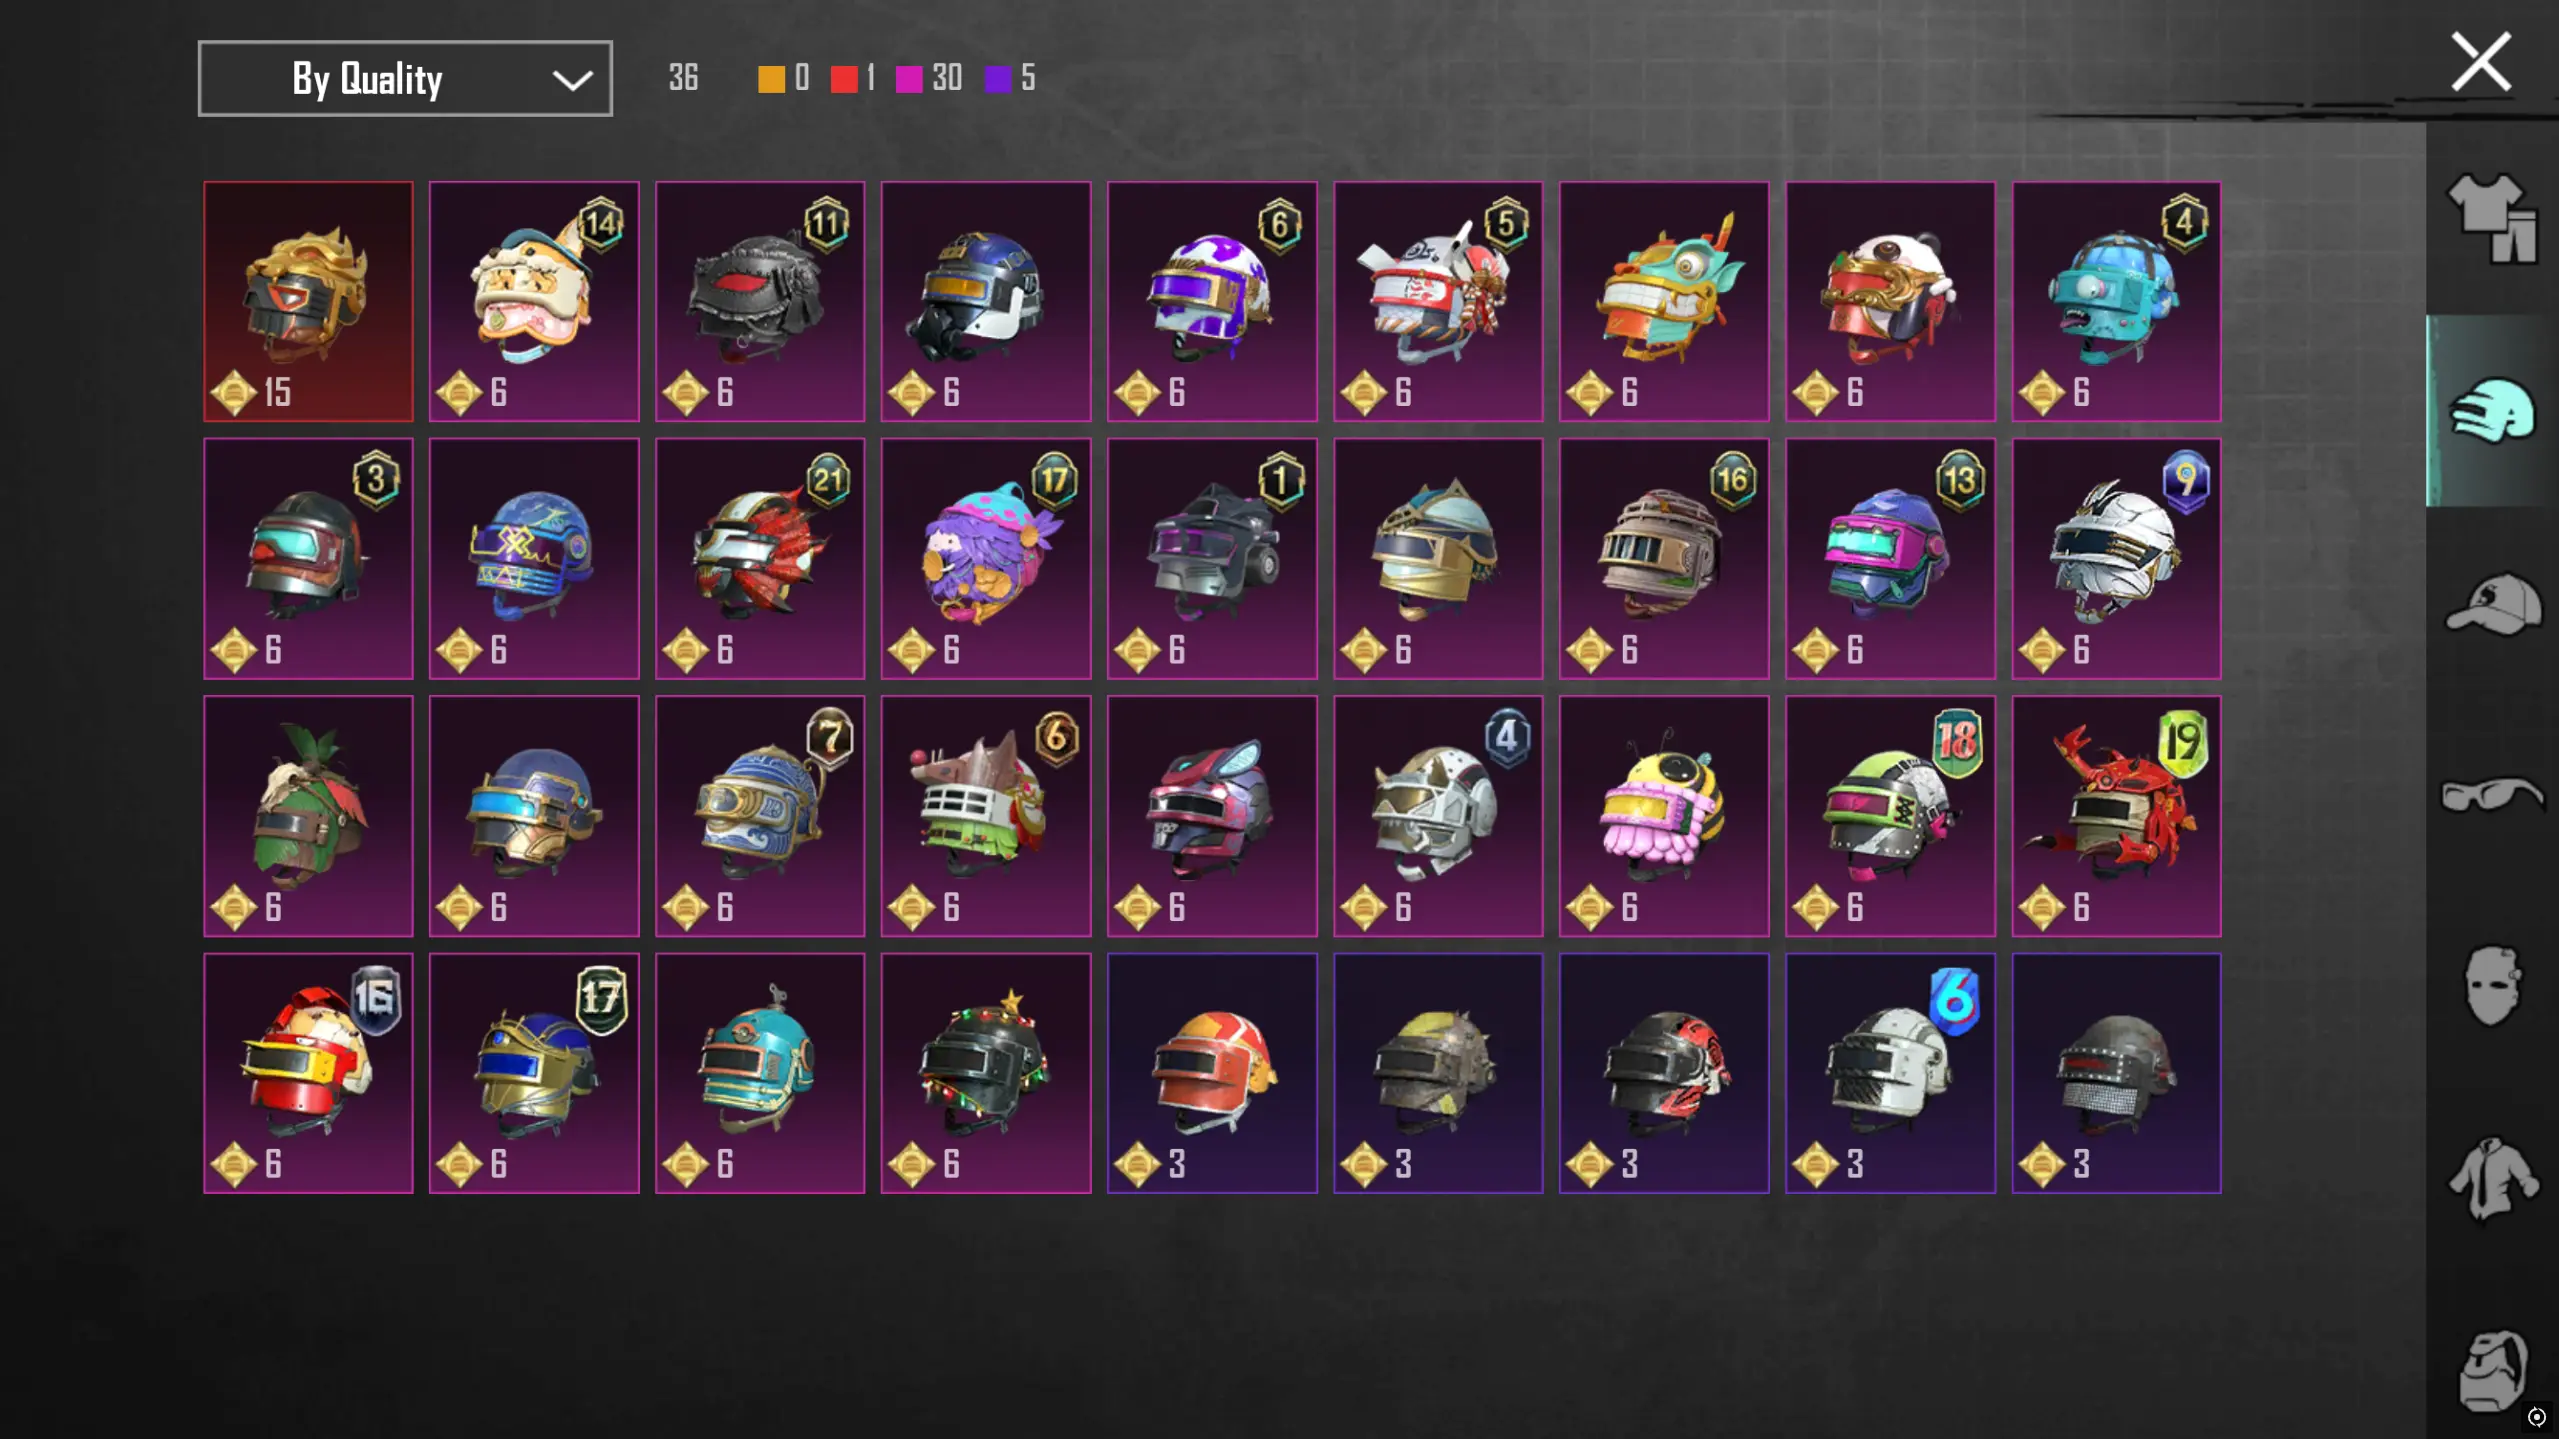Select the Christmas lights helmet

click(x=986, y=1073)
